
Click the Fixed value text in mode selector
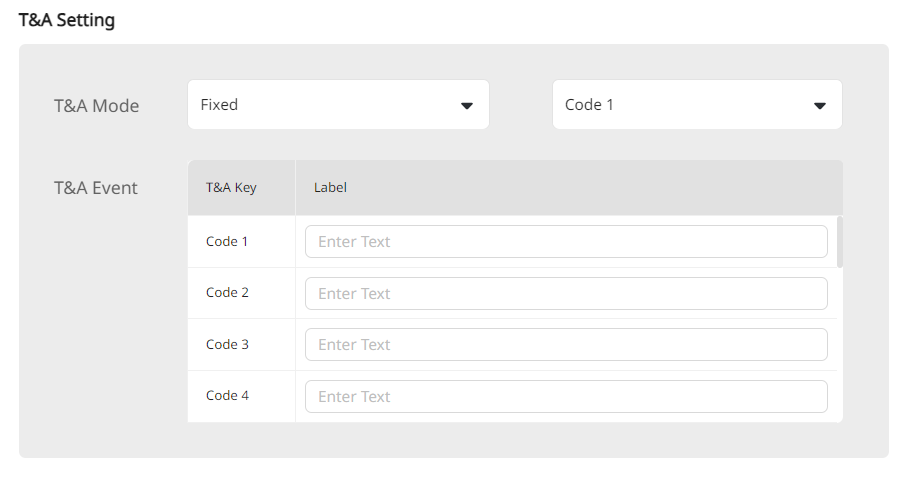tap(219, 105)
